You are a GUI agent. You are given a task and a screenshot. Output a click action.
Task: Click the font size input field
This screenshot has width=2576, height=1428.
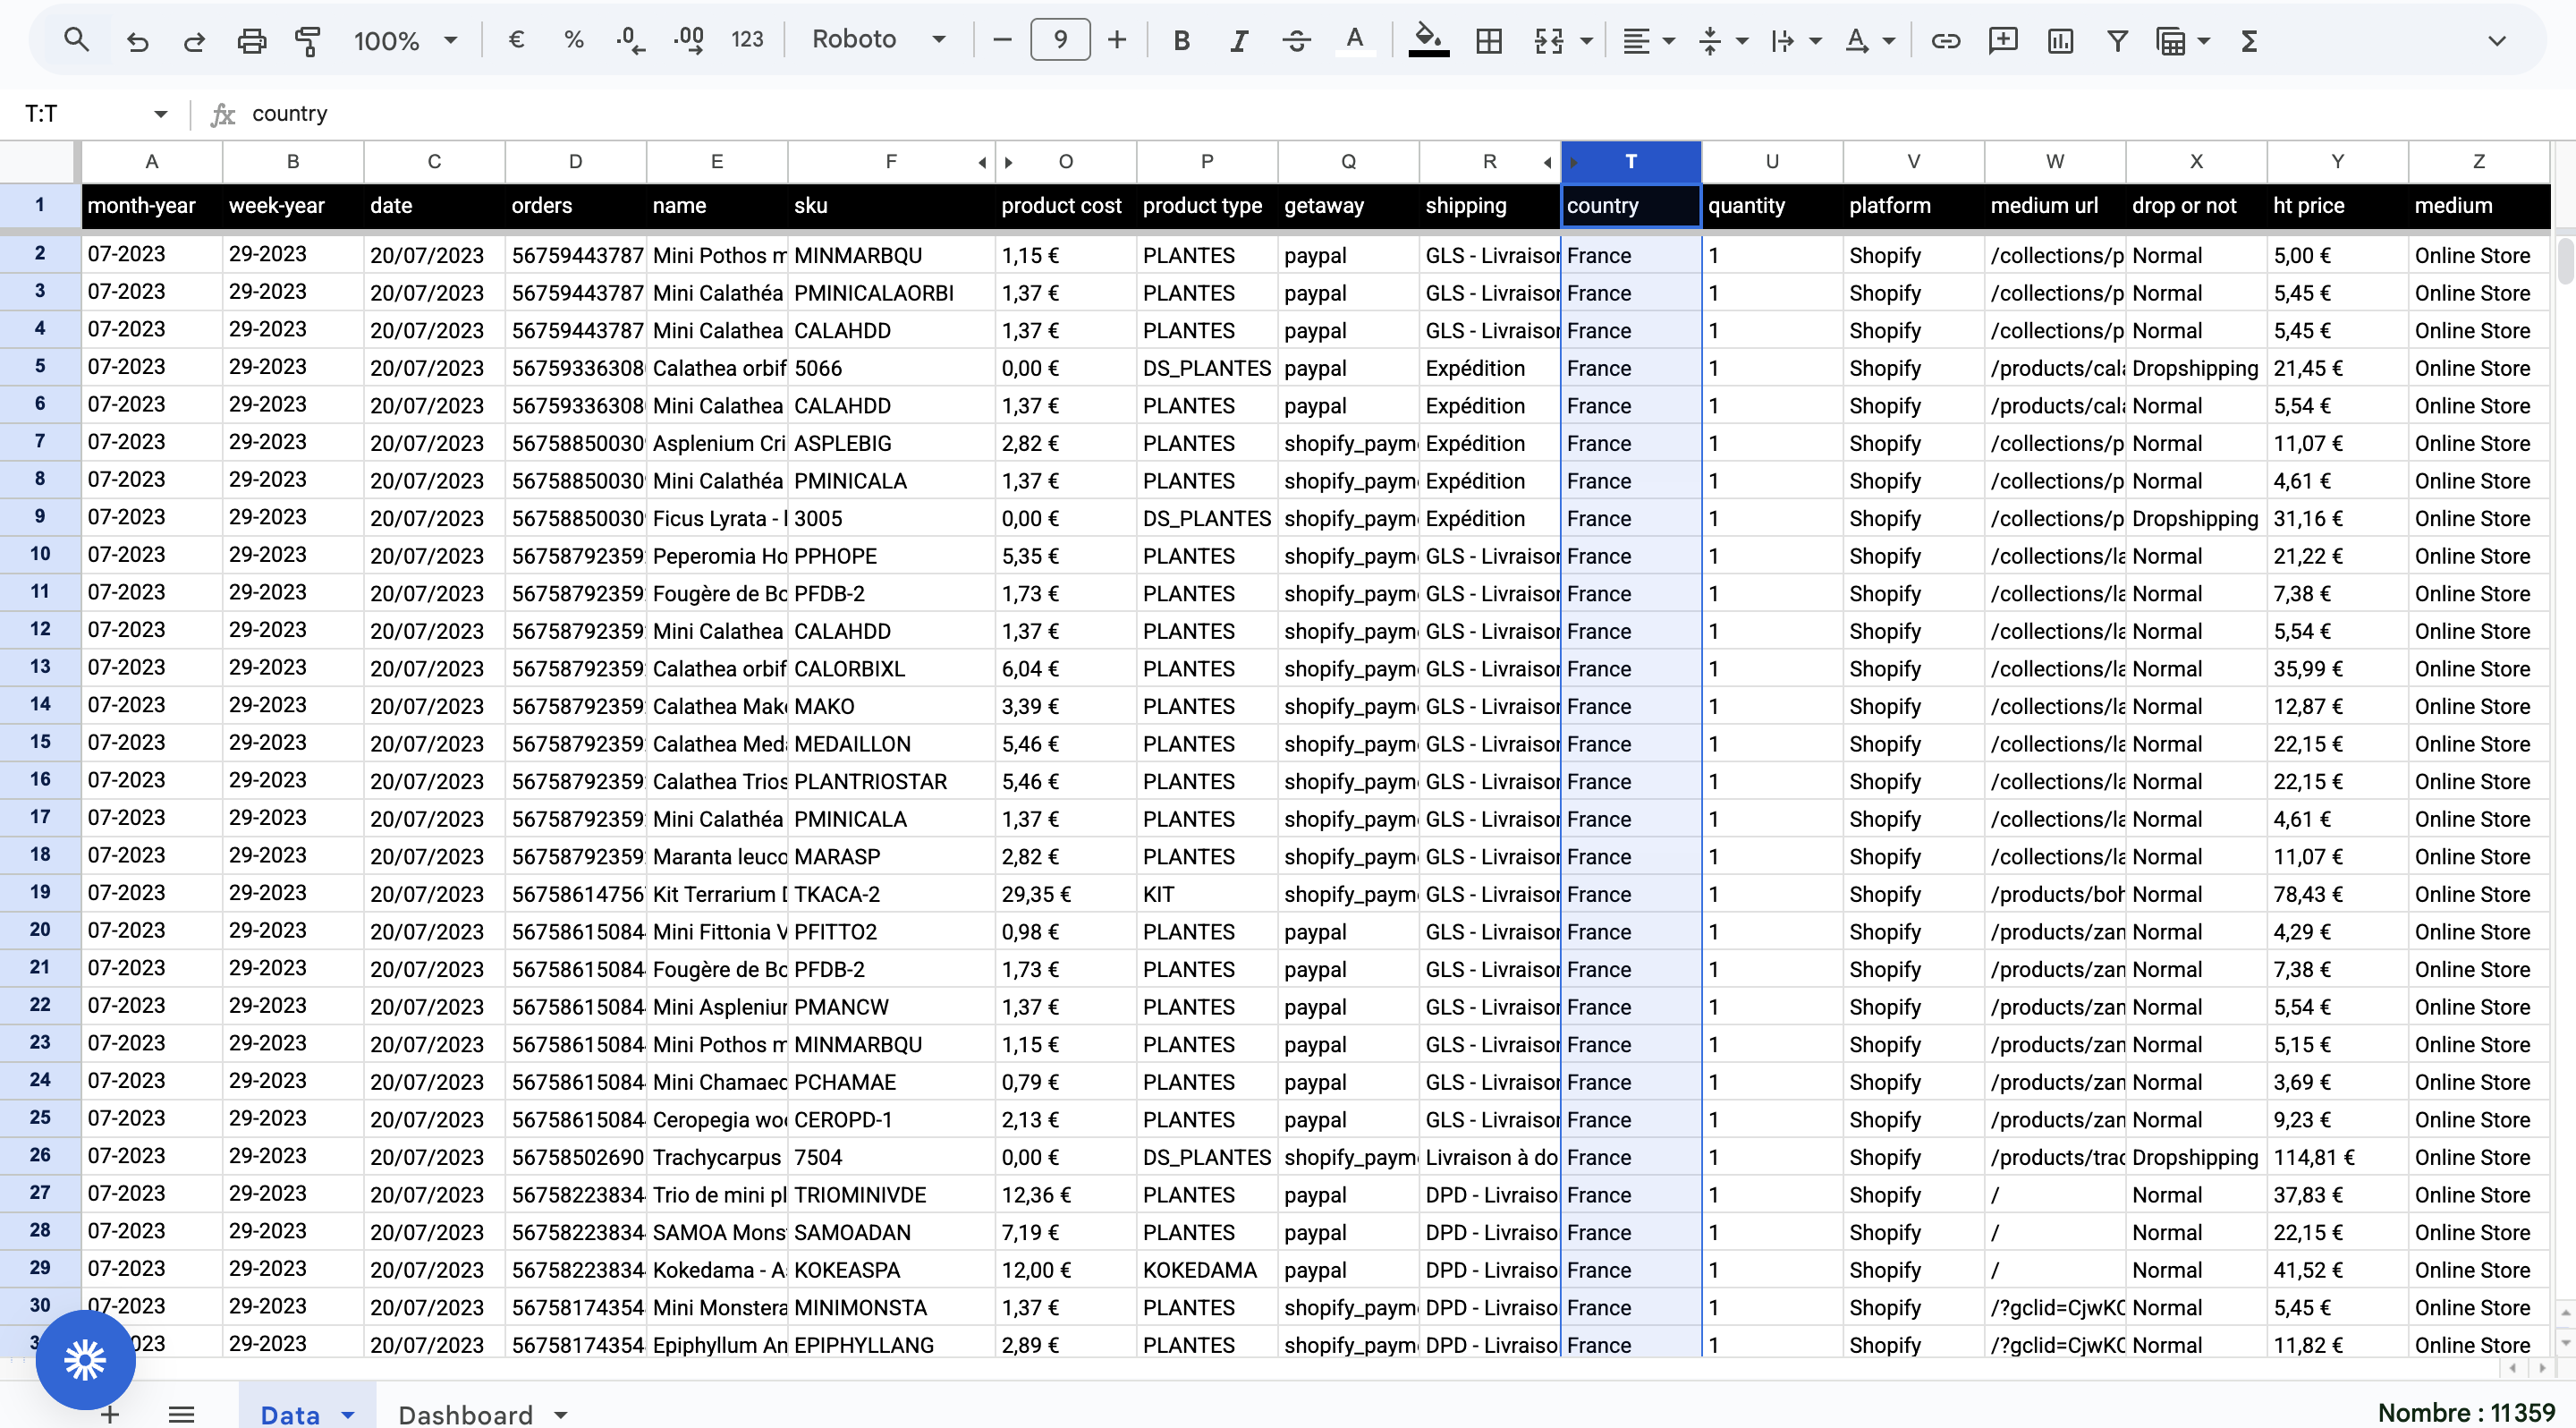(1060, 40)
